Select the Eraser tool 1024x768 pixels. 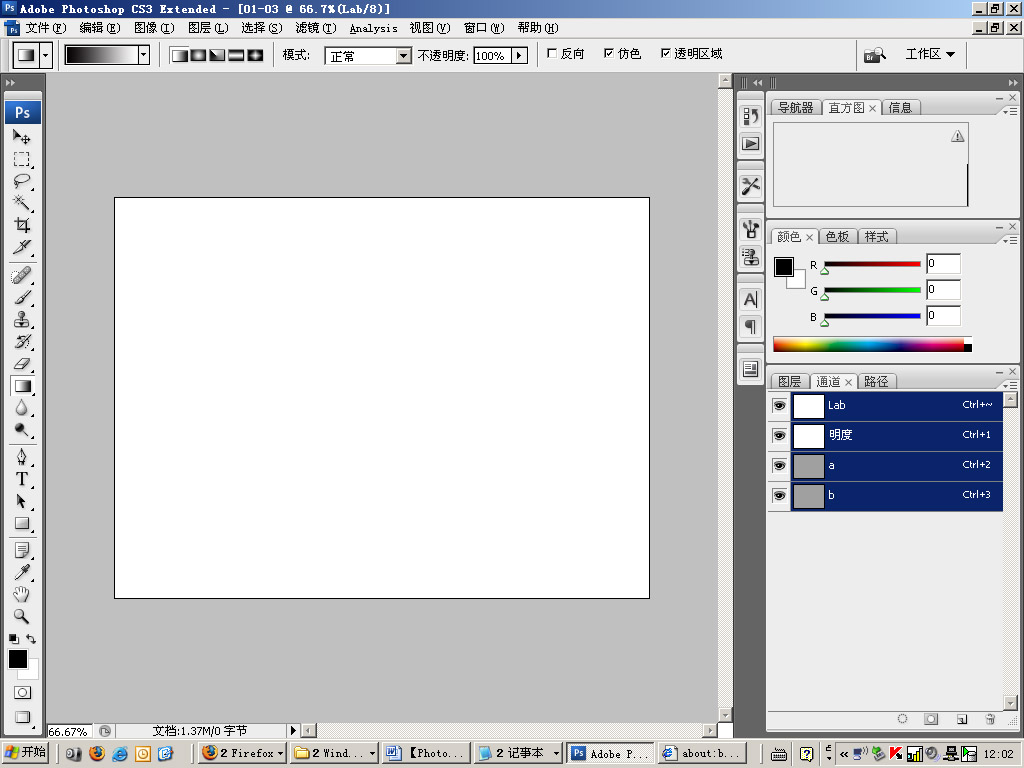22,364
